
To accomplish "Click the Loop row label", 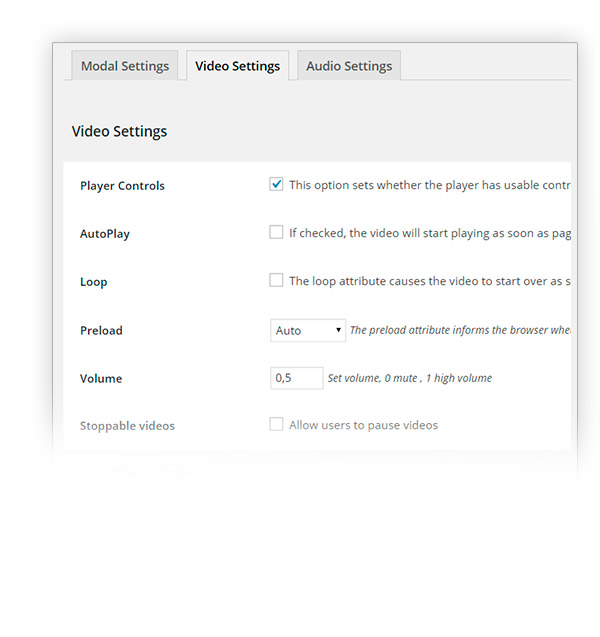I will (94, 282).
